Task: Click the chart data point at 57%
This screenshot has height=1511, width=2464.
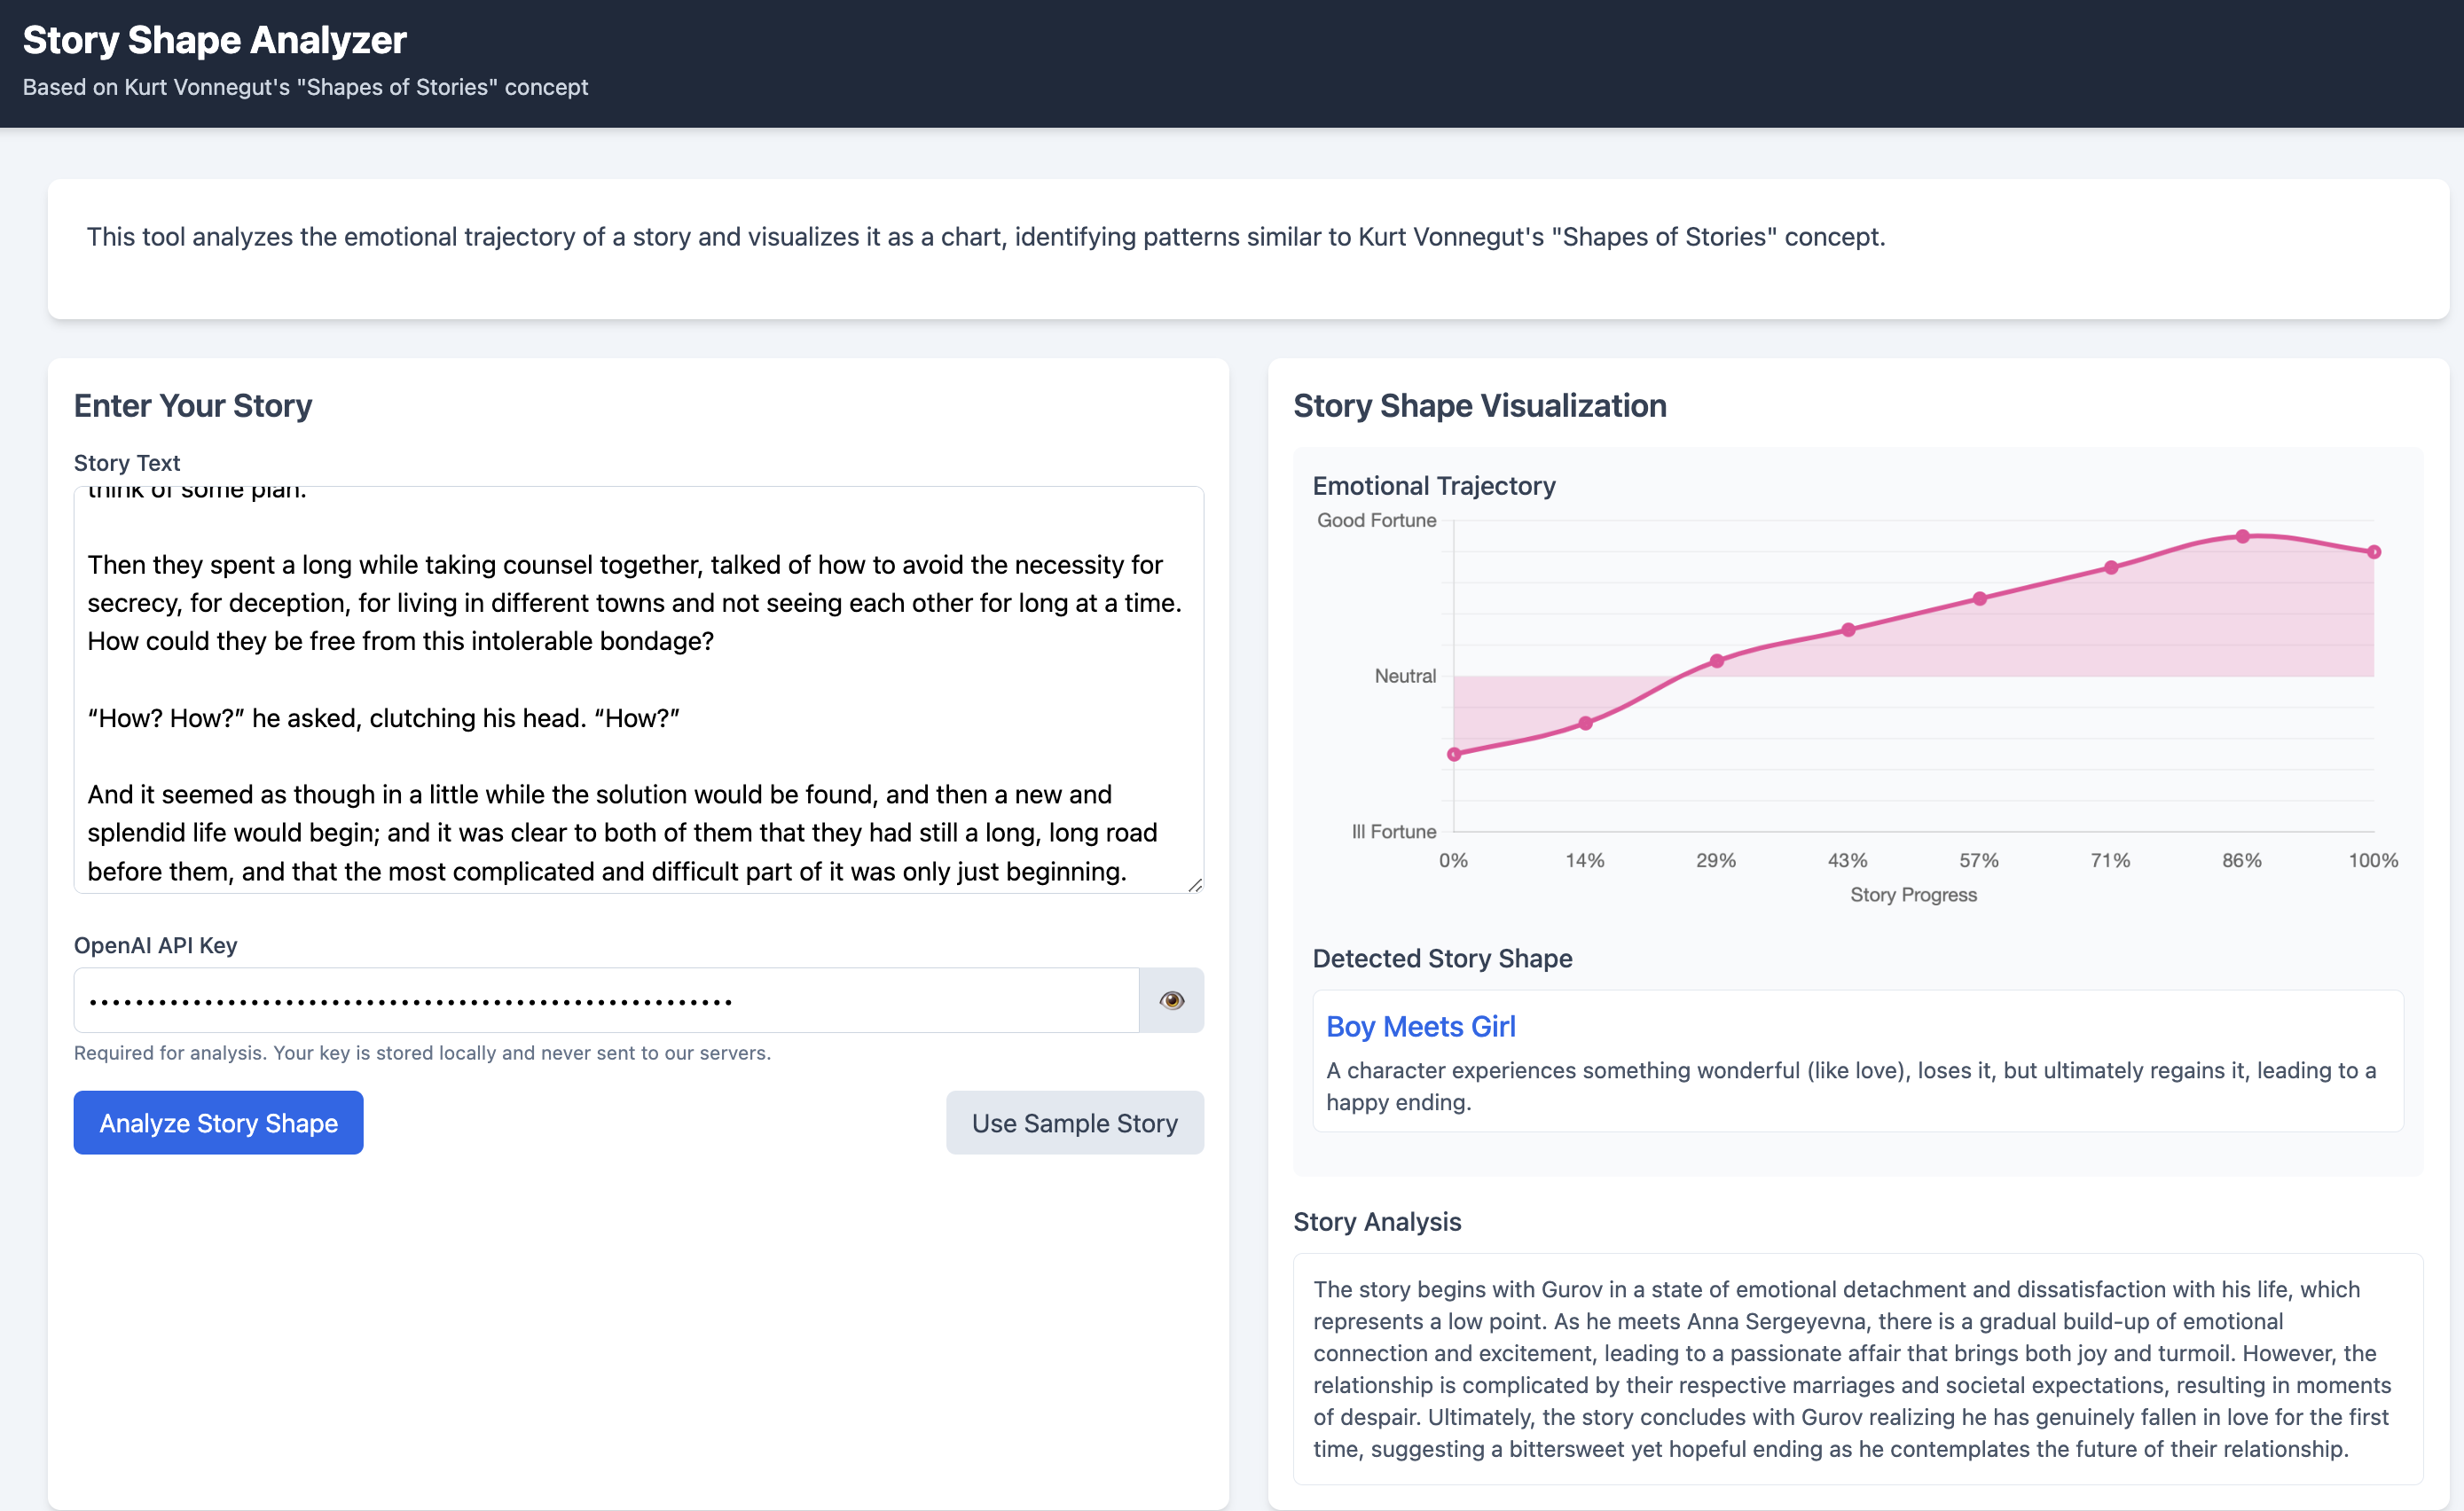Action: click(1980, 599)
